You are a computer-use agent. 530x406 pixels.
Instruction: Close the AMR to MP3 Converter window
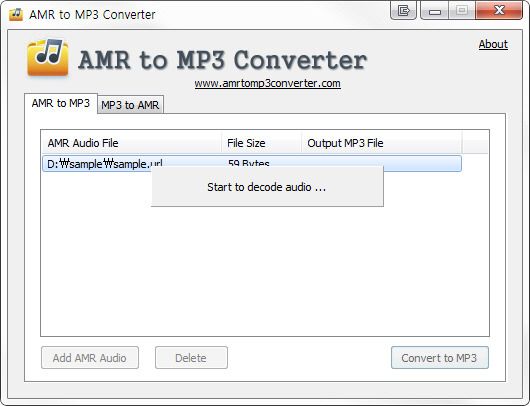(499, 10)
